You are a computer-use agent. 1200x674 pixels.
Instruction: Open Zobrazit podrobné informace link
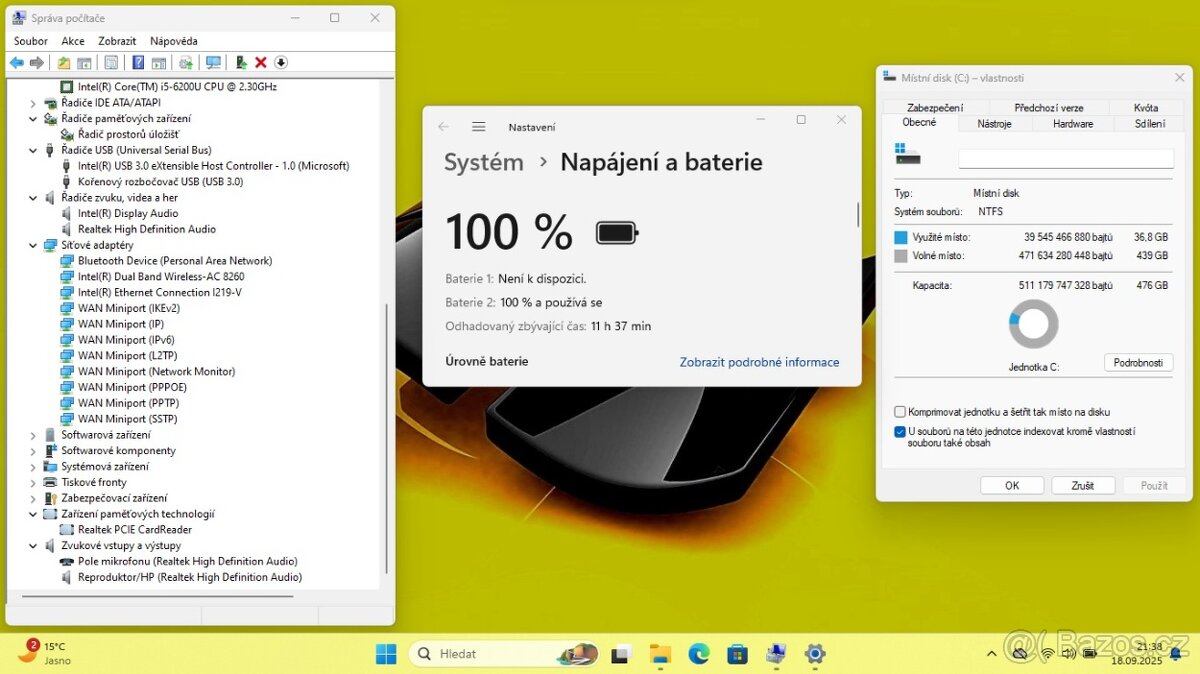(x=759, y=362)
